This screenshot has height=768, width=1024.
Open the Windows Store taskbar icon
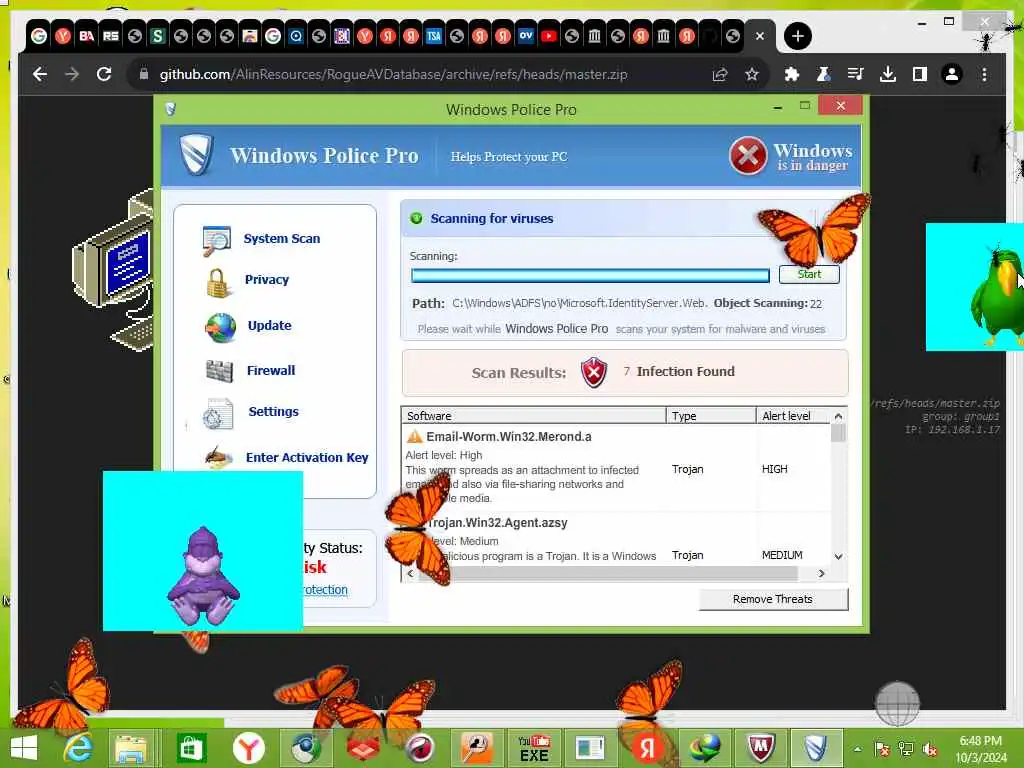tap(190, 748)
